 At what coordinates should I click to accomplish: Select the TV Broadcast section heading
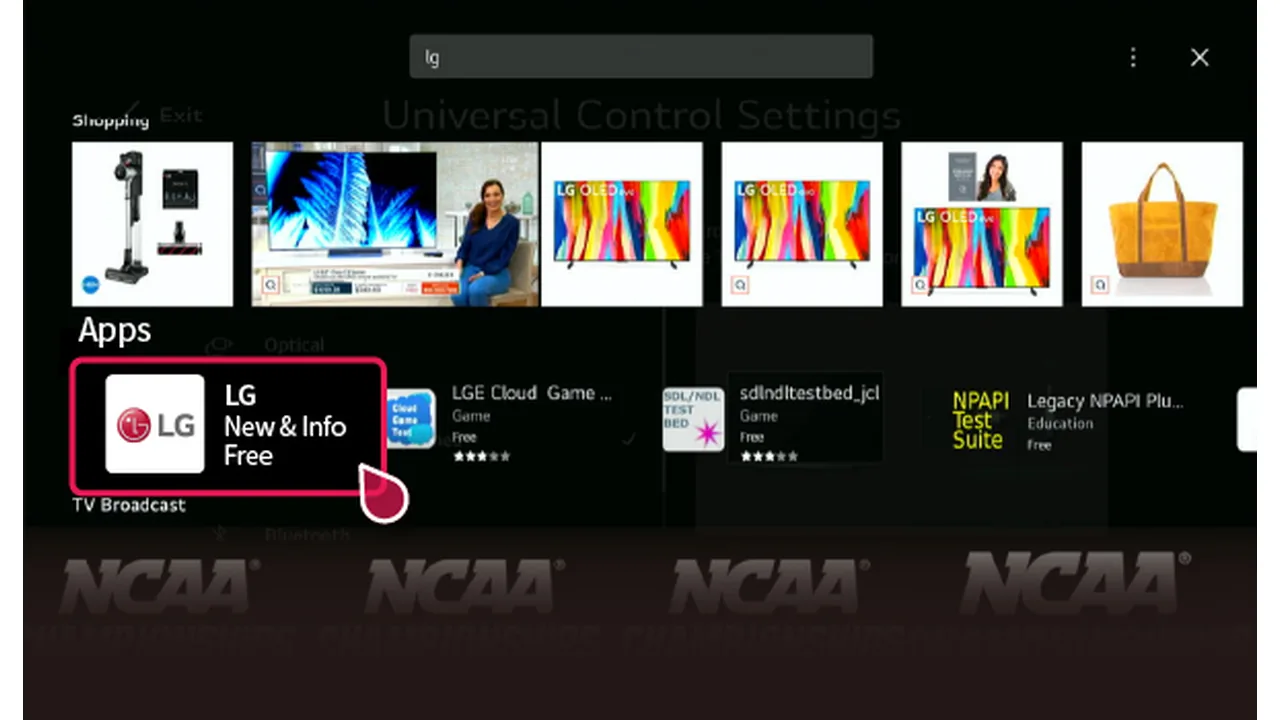129,505
